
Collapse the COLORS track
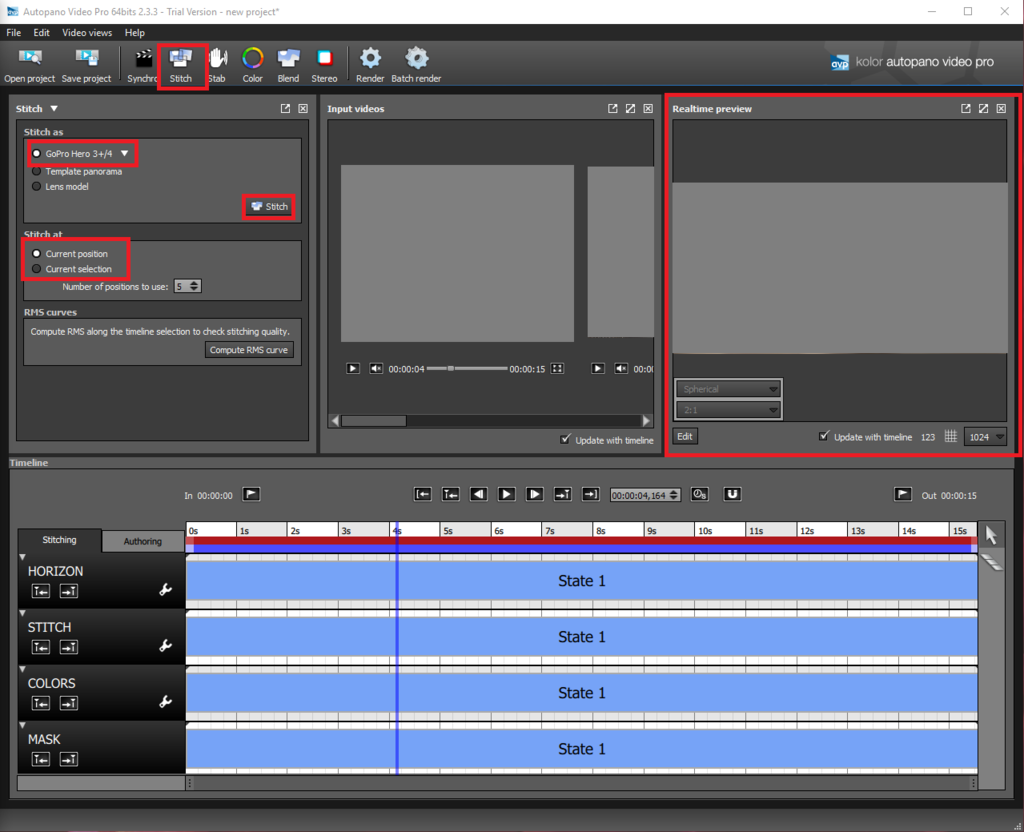click(22, 669)
